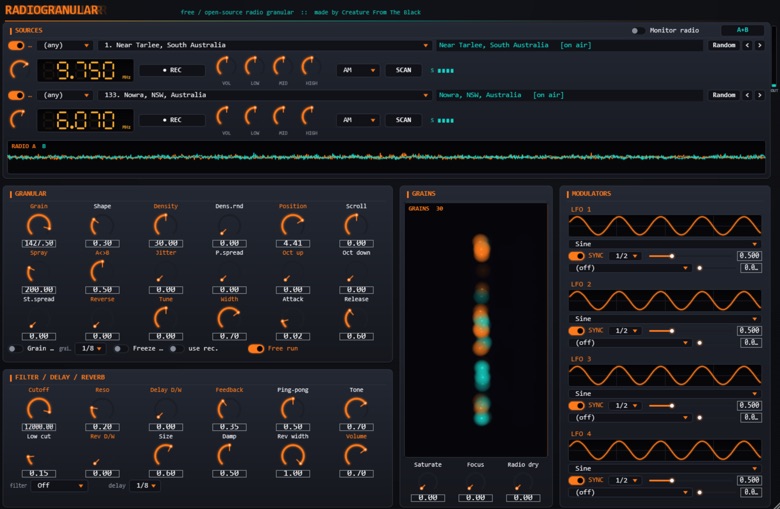This screenshot has height=509, width=780.
Task: Click the Rev width knob
Action: pos(292,456)
